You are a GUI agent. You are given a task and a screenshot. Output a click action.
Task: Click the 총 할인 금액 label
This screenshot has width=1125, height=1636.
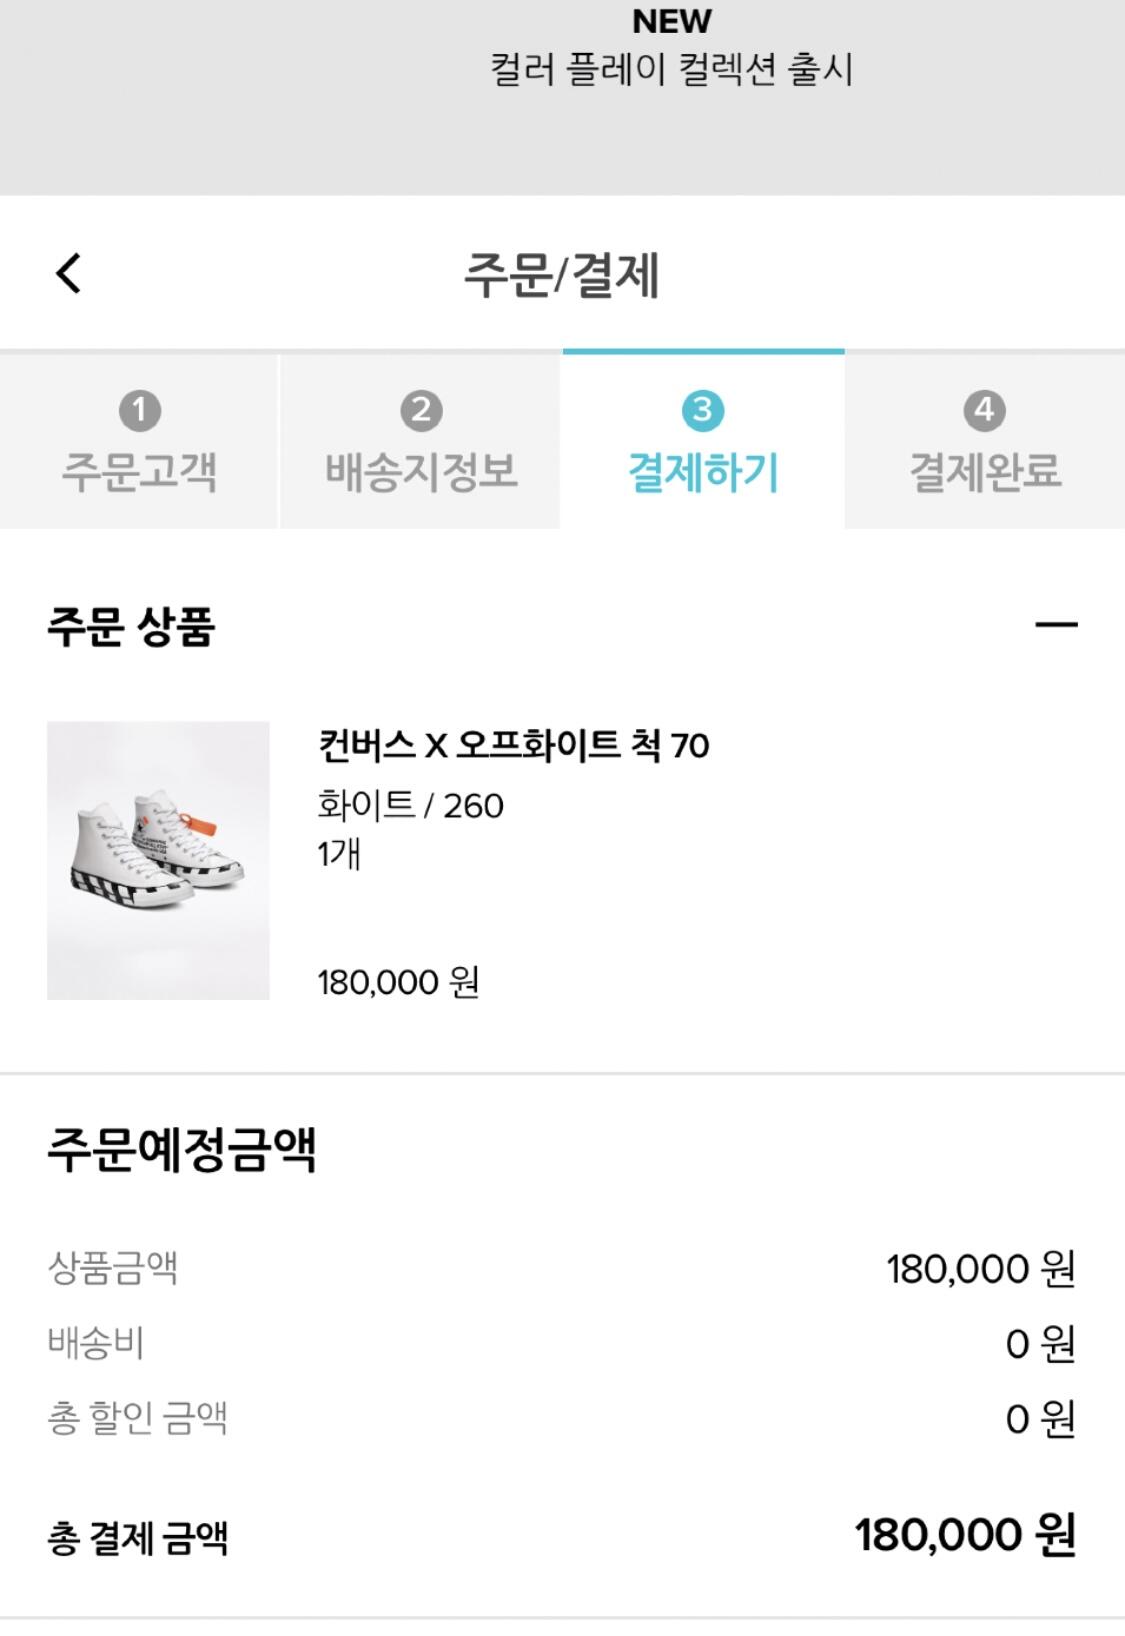(x=138, y=1418)
